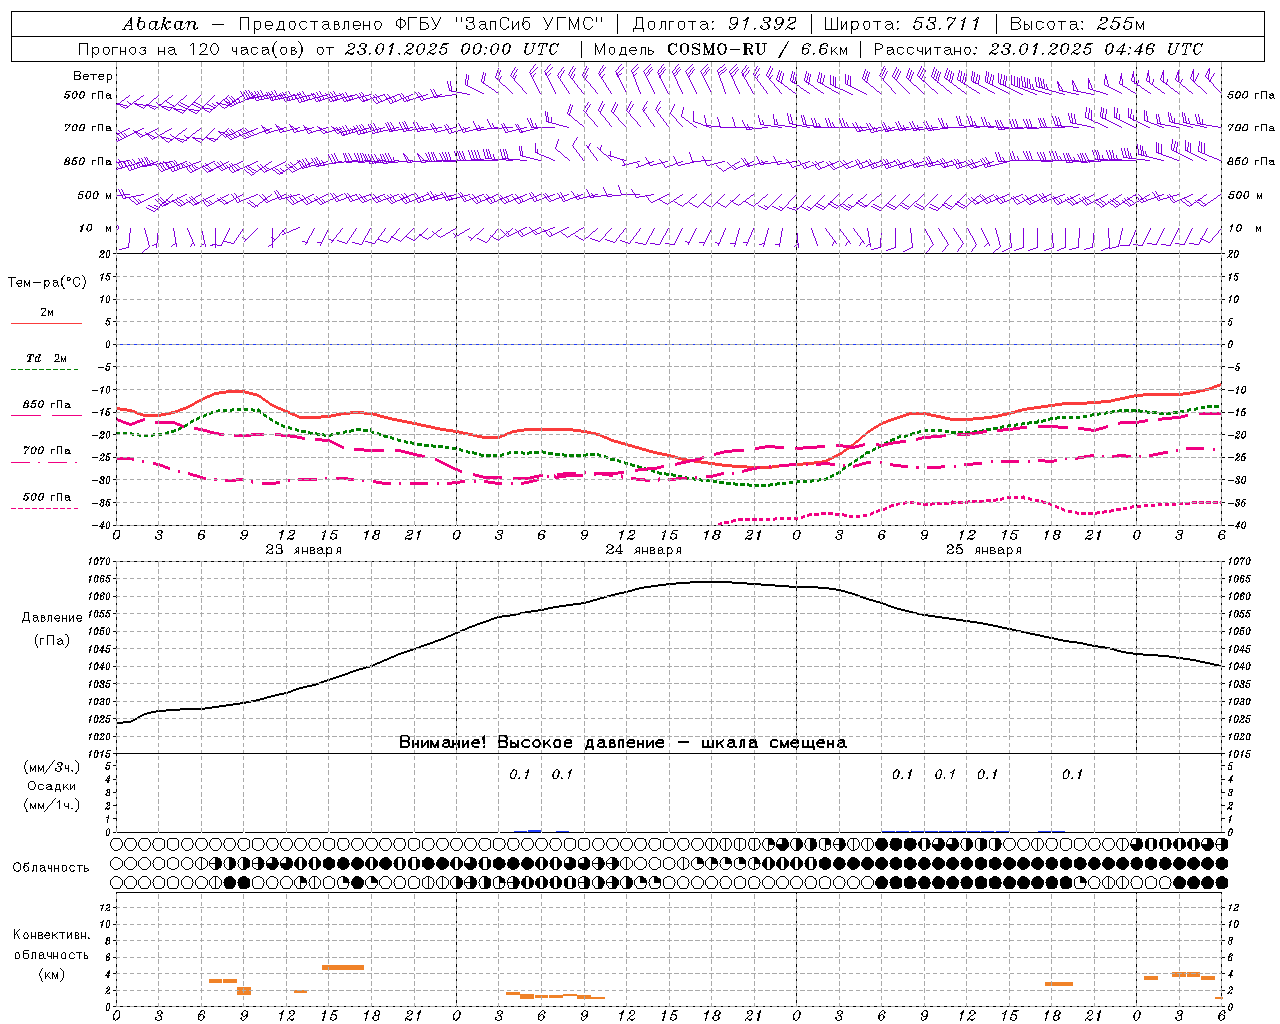1280x1024 pixels.
Task: Select the '(мм/3ч.)' precipitation unit label
Action: click(52, 768)
